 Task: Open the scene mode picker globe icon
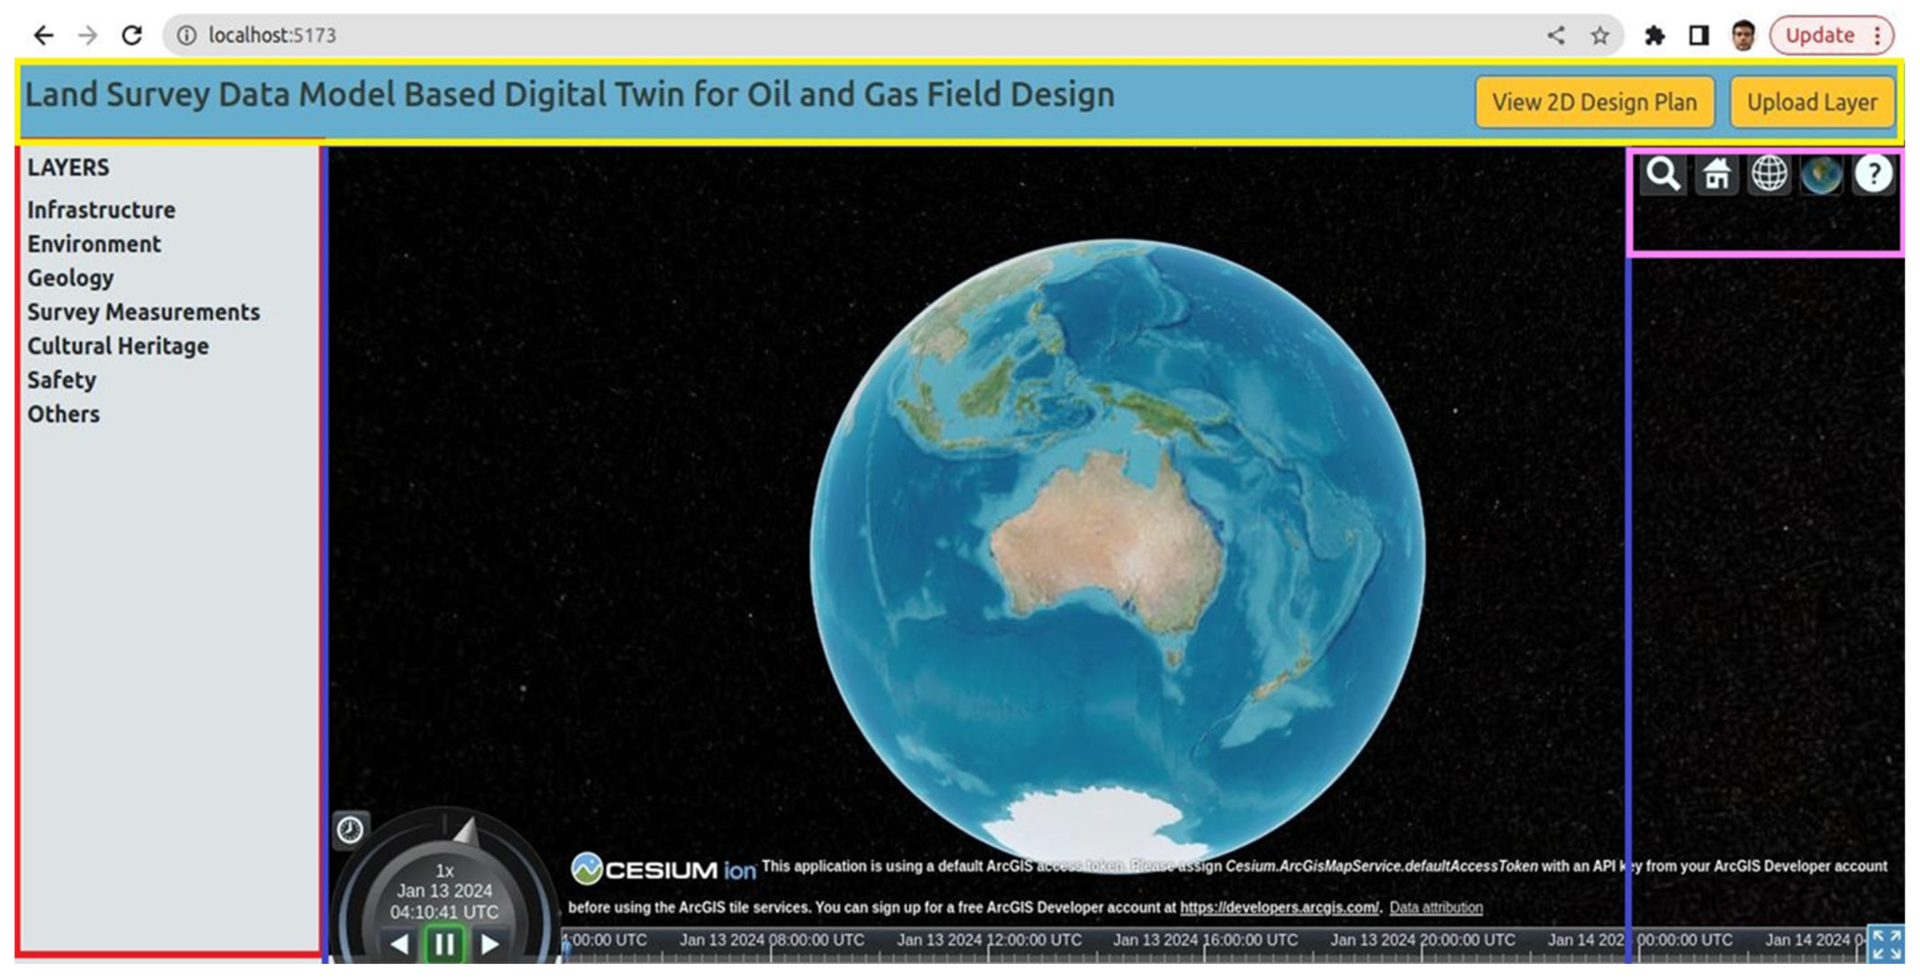click(1769, 175)
